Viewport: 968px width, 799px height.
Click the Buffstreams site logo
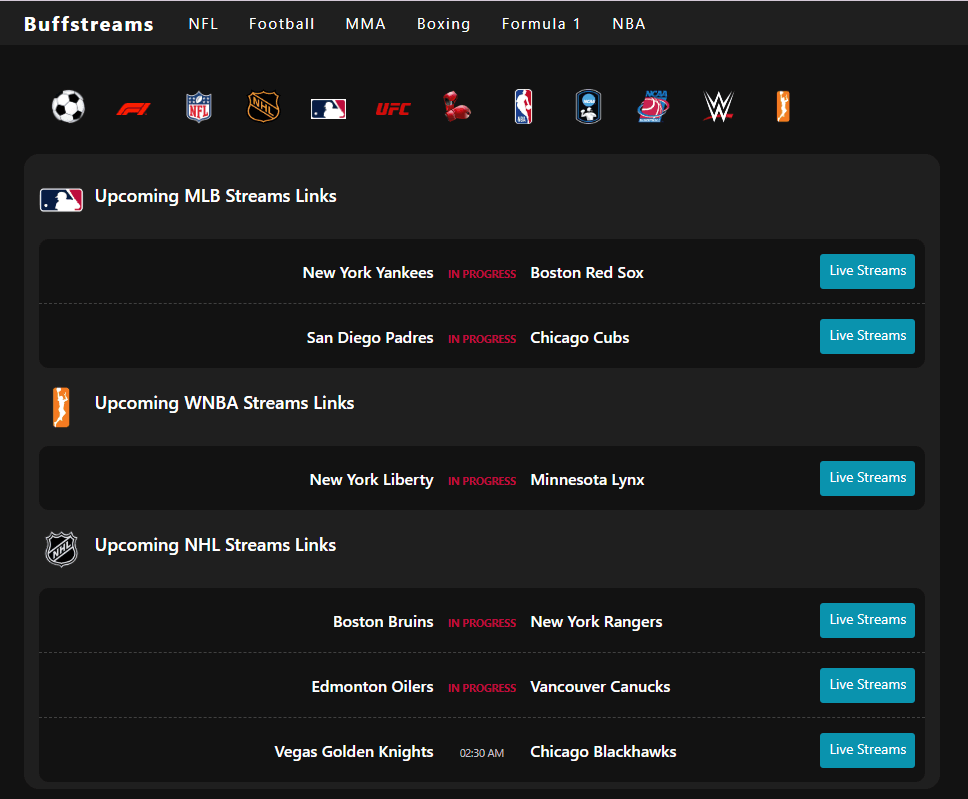[x=88, y=23]
